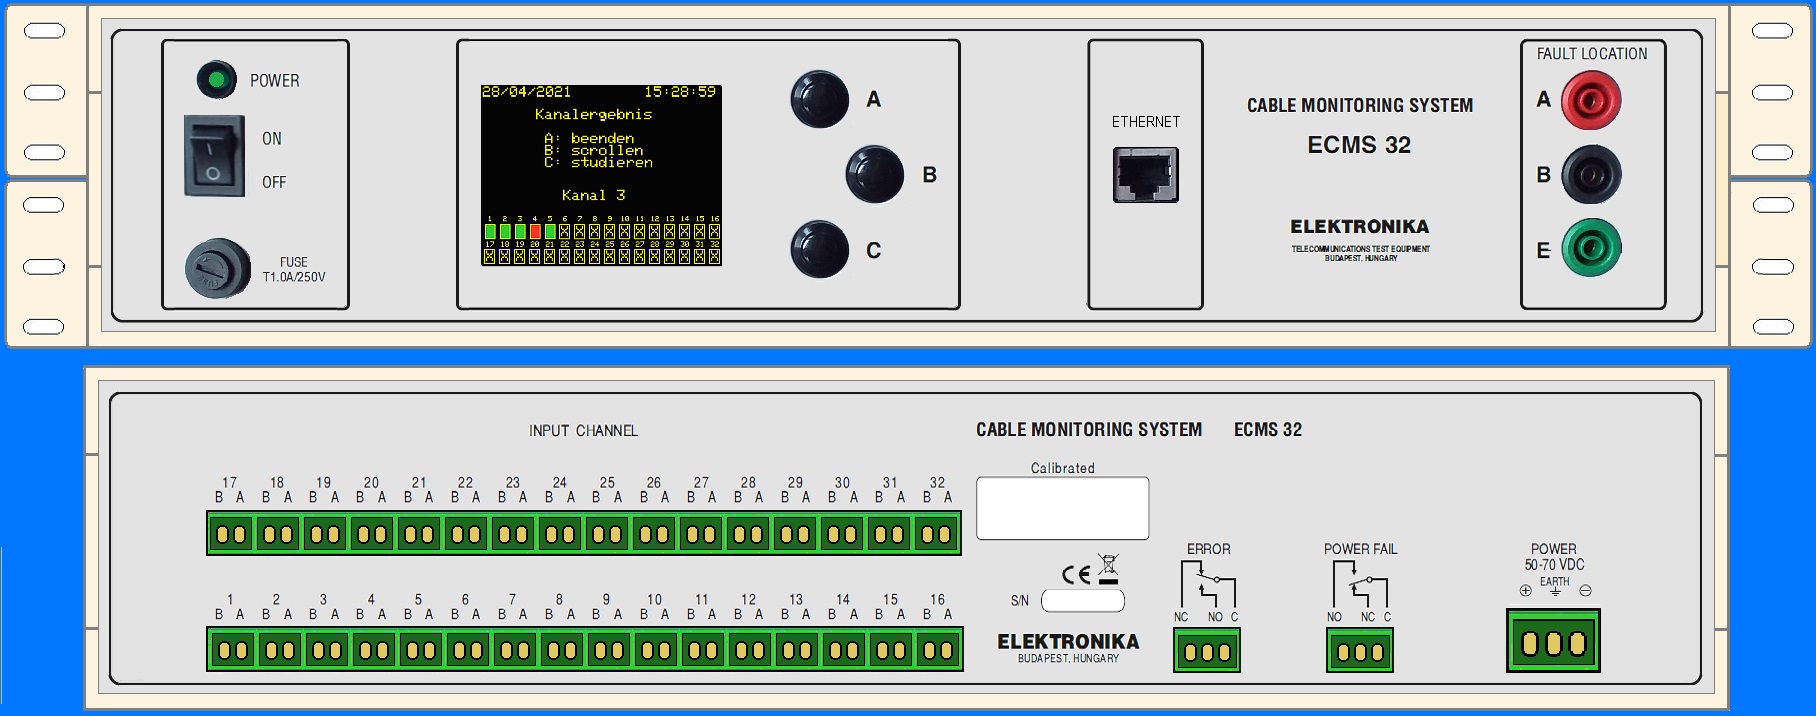Click green channel 5 status box on display
Viewport: 1816px width, 716px height.
click(550, 231)
